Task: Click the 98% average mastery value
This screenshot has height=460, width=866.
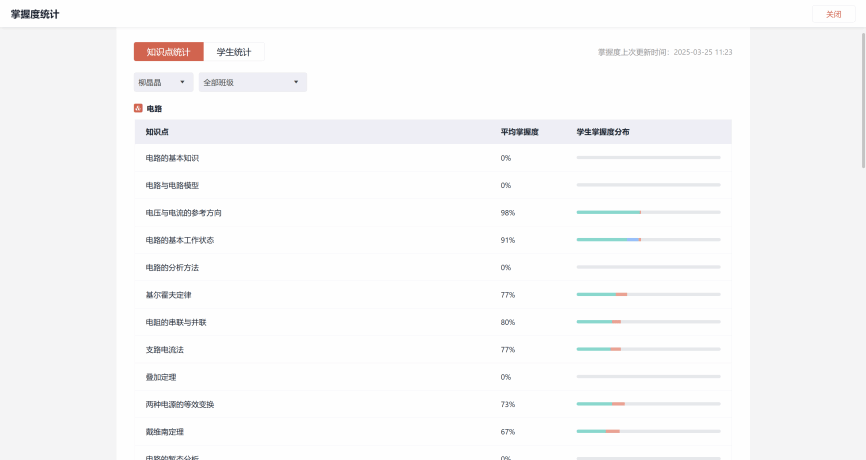Action: tap(507, 213)
